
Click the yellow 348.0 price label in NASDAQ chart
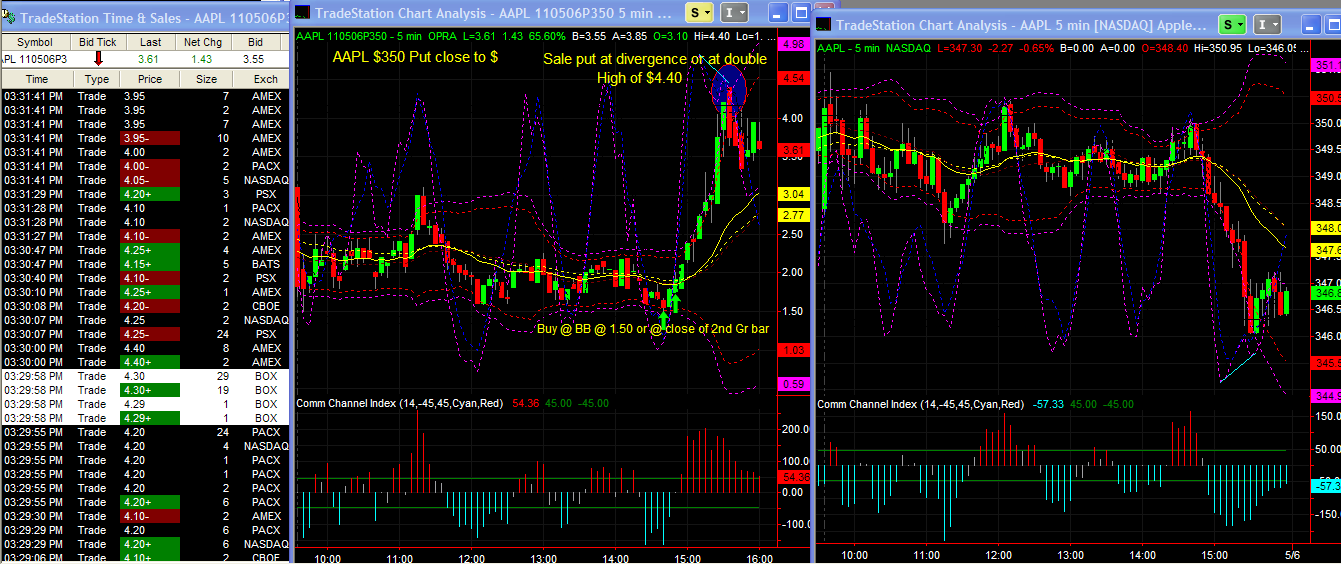[x=1326, y=228]
